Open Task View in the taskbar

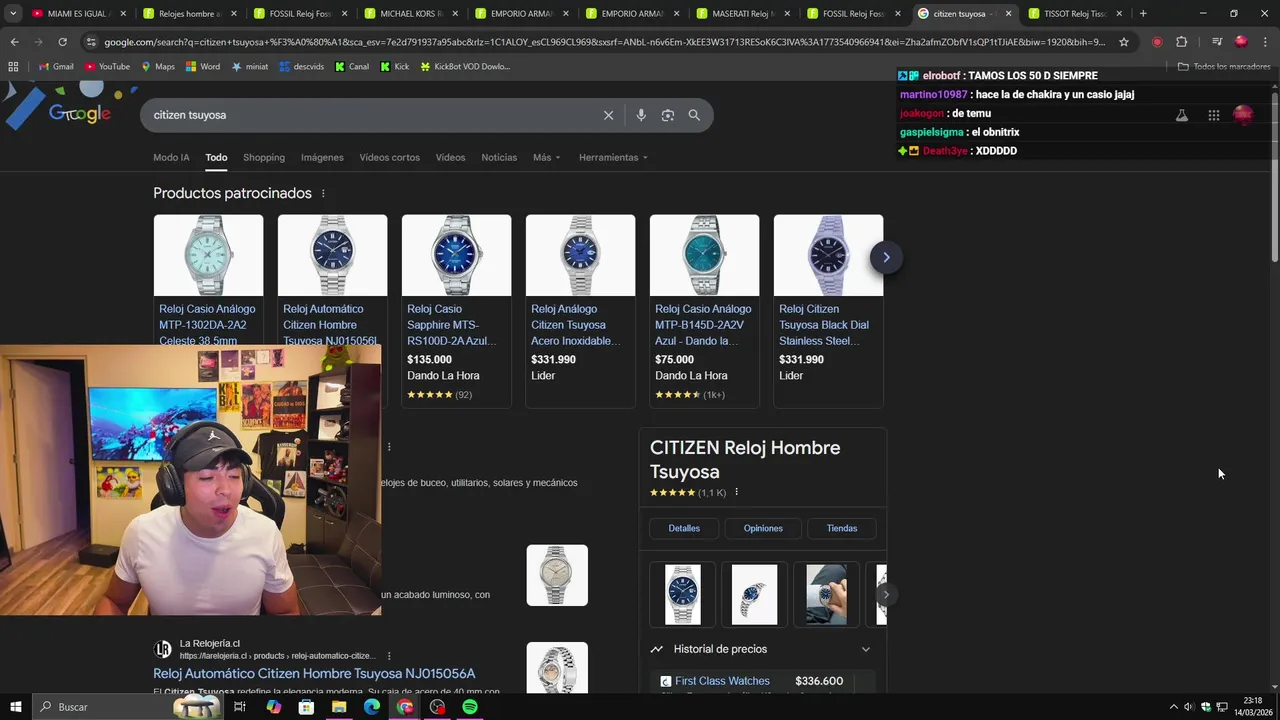tap(240, 707)
